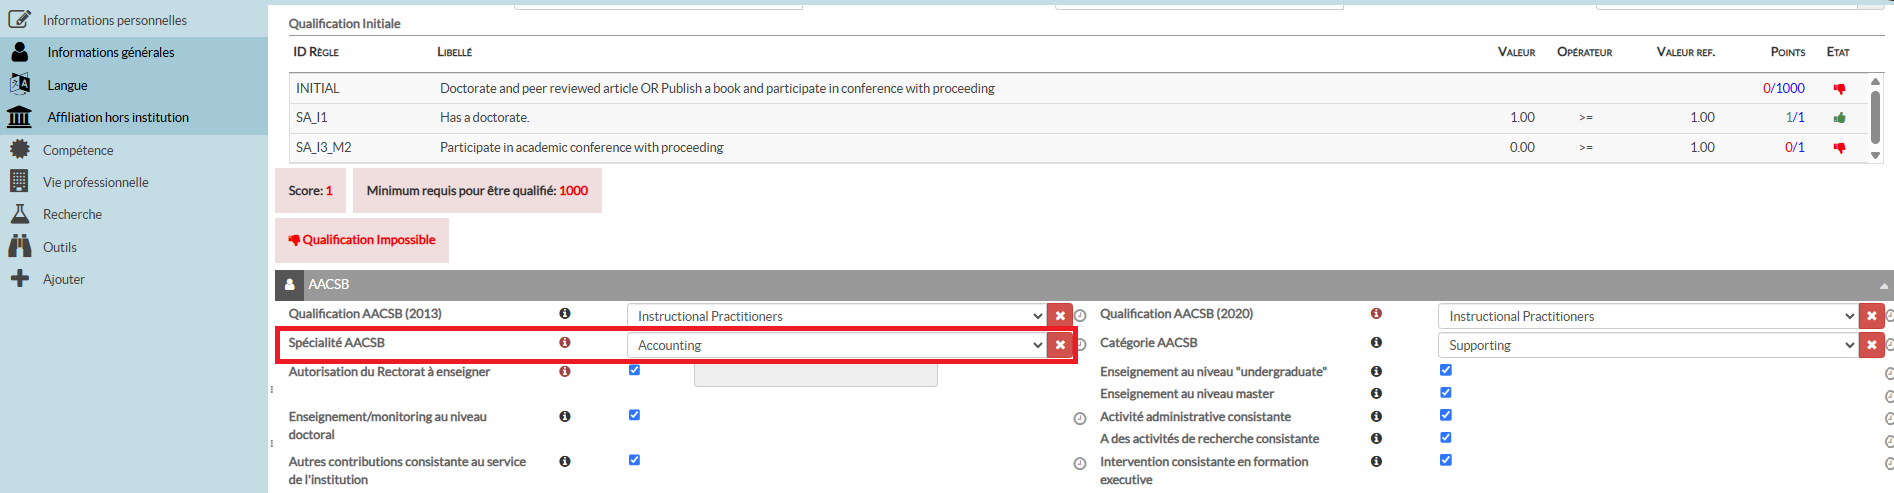This screenshot has height=493, width=1894.
Task: Open Qualification AACSB (2020) dropdown
Action: tap(1647, 316)
